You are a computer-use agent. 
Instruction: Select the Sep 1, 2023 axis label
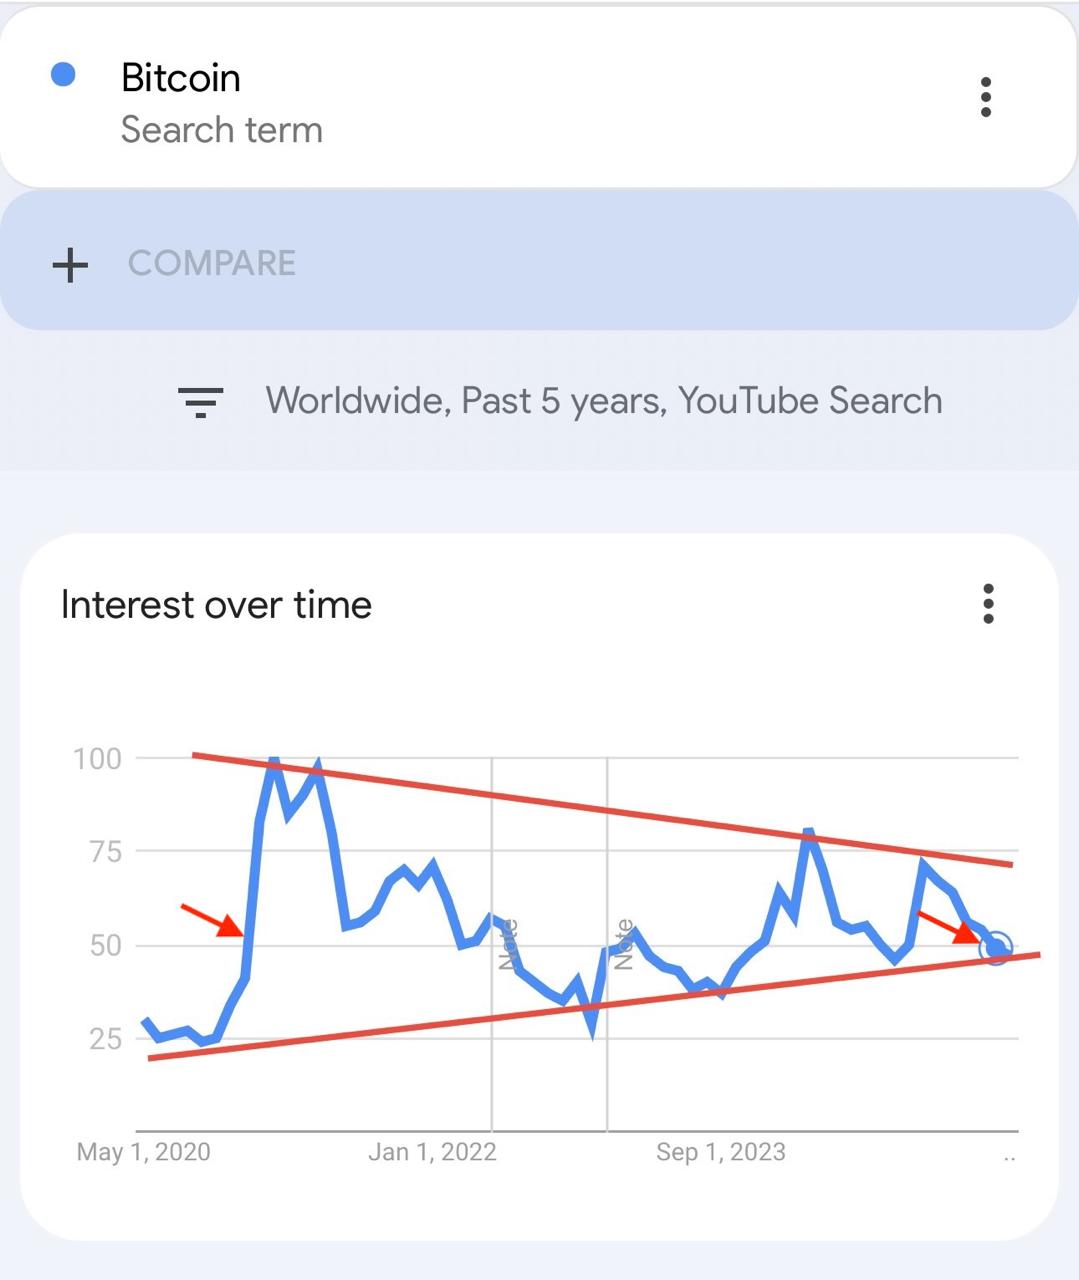(x=721, y=1152)
